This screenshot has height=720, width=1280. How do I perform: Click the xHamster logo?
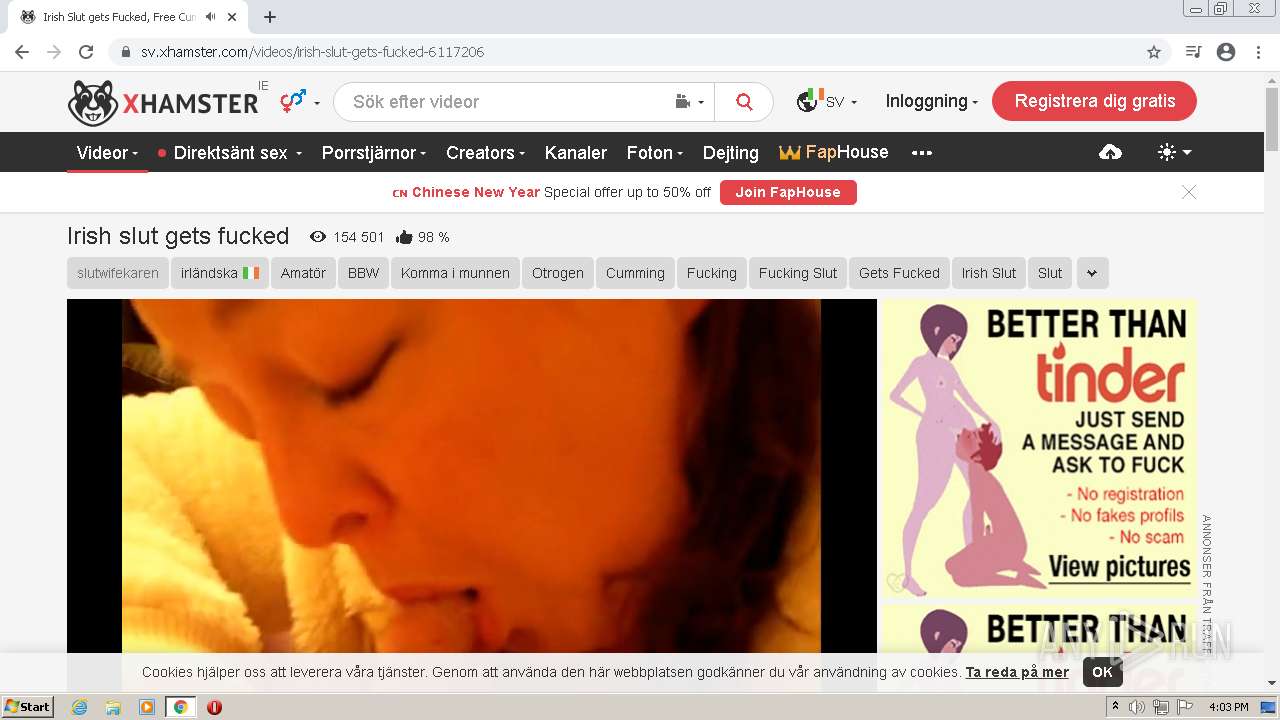[163, 102]
